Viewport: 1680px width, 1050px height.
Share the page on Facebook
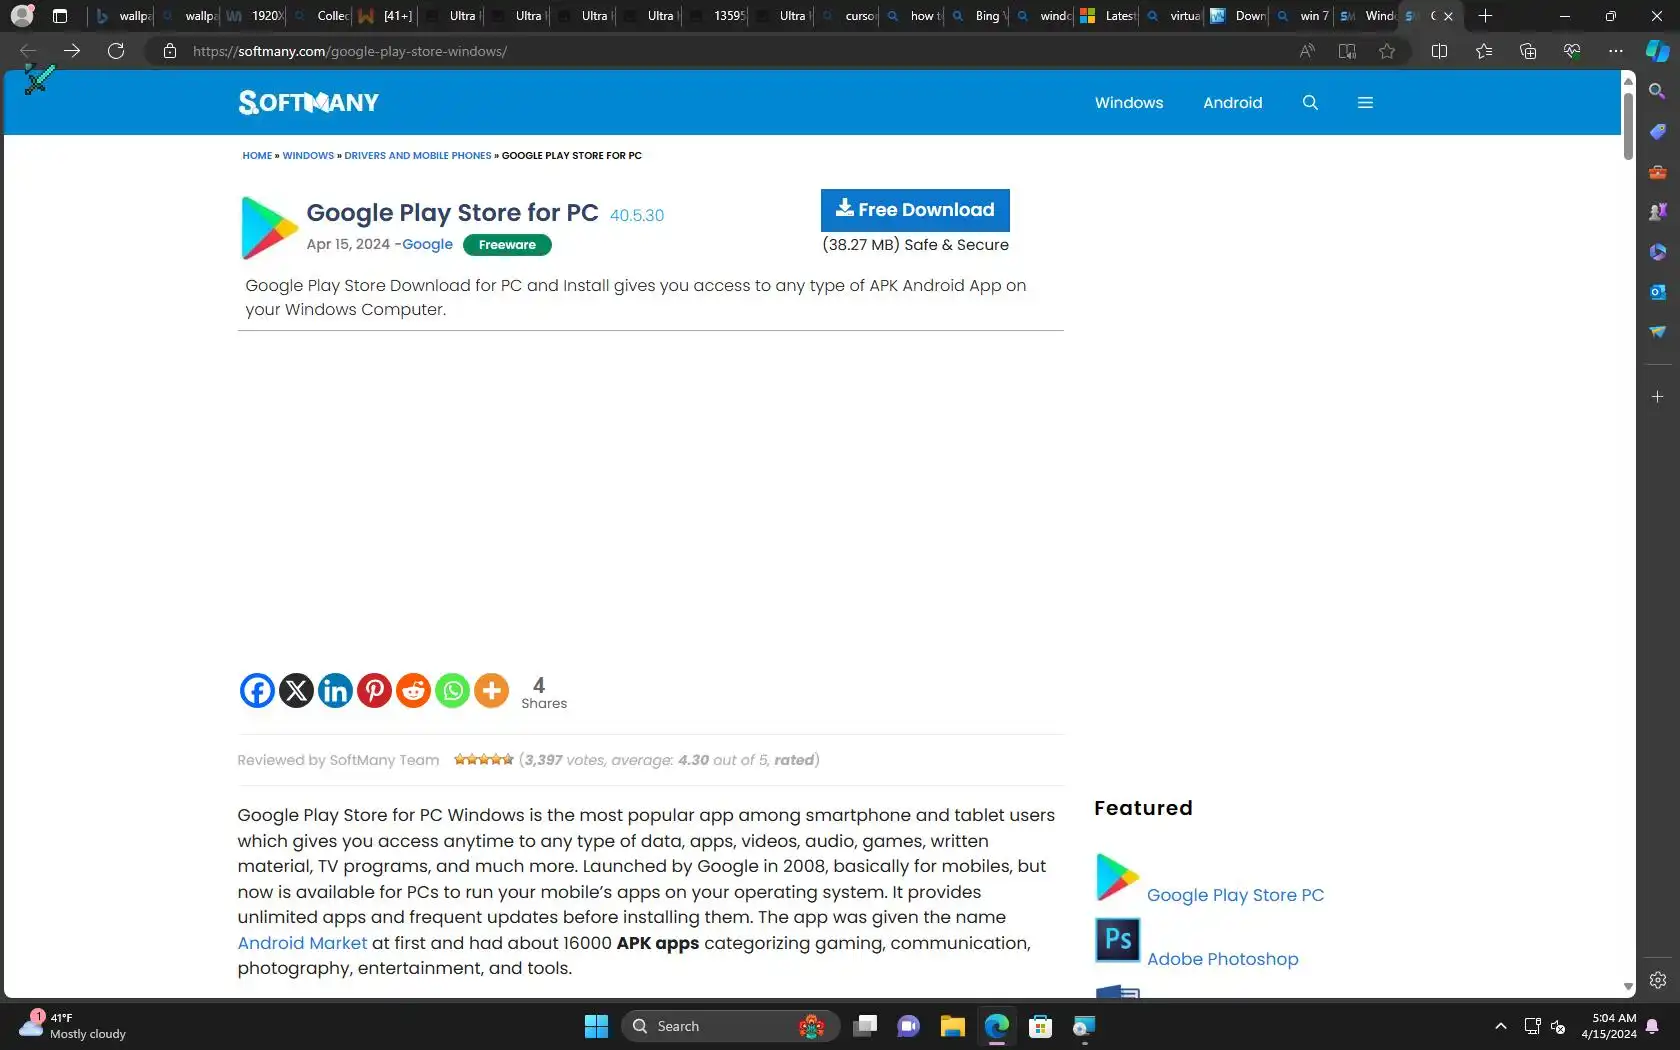(257, 690)
